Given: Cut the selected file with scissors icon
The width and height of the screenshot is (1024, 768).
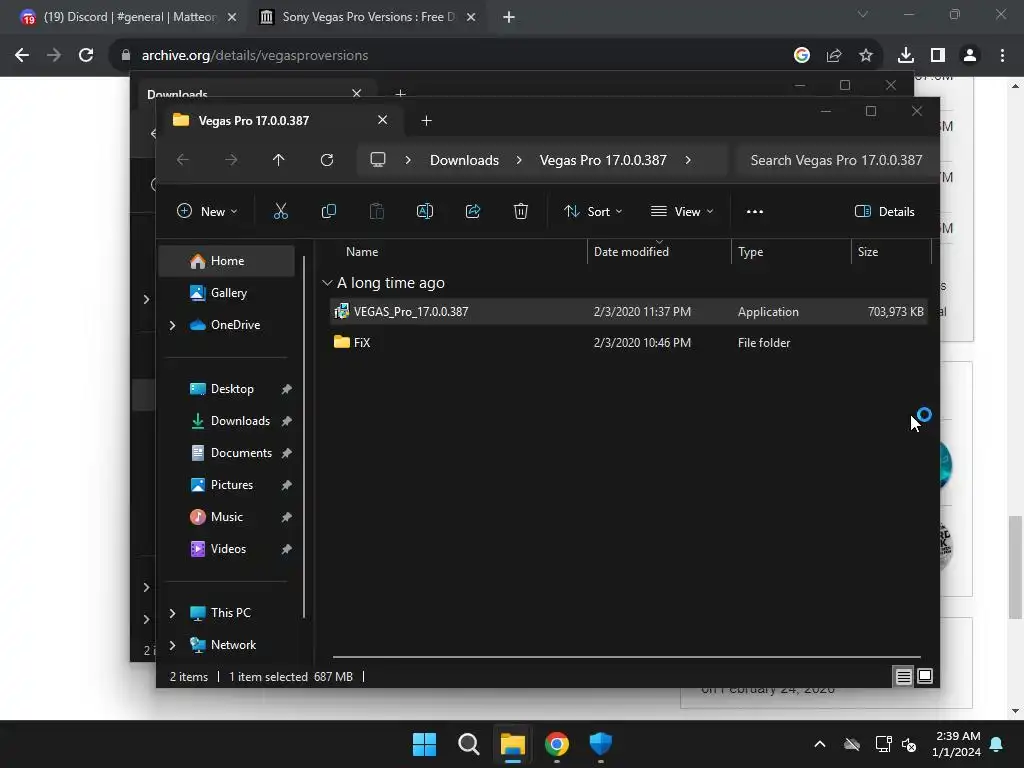Looking at the screenshot, I should click(280, 211).
